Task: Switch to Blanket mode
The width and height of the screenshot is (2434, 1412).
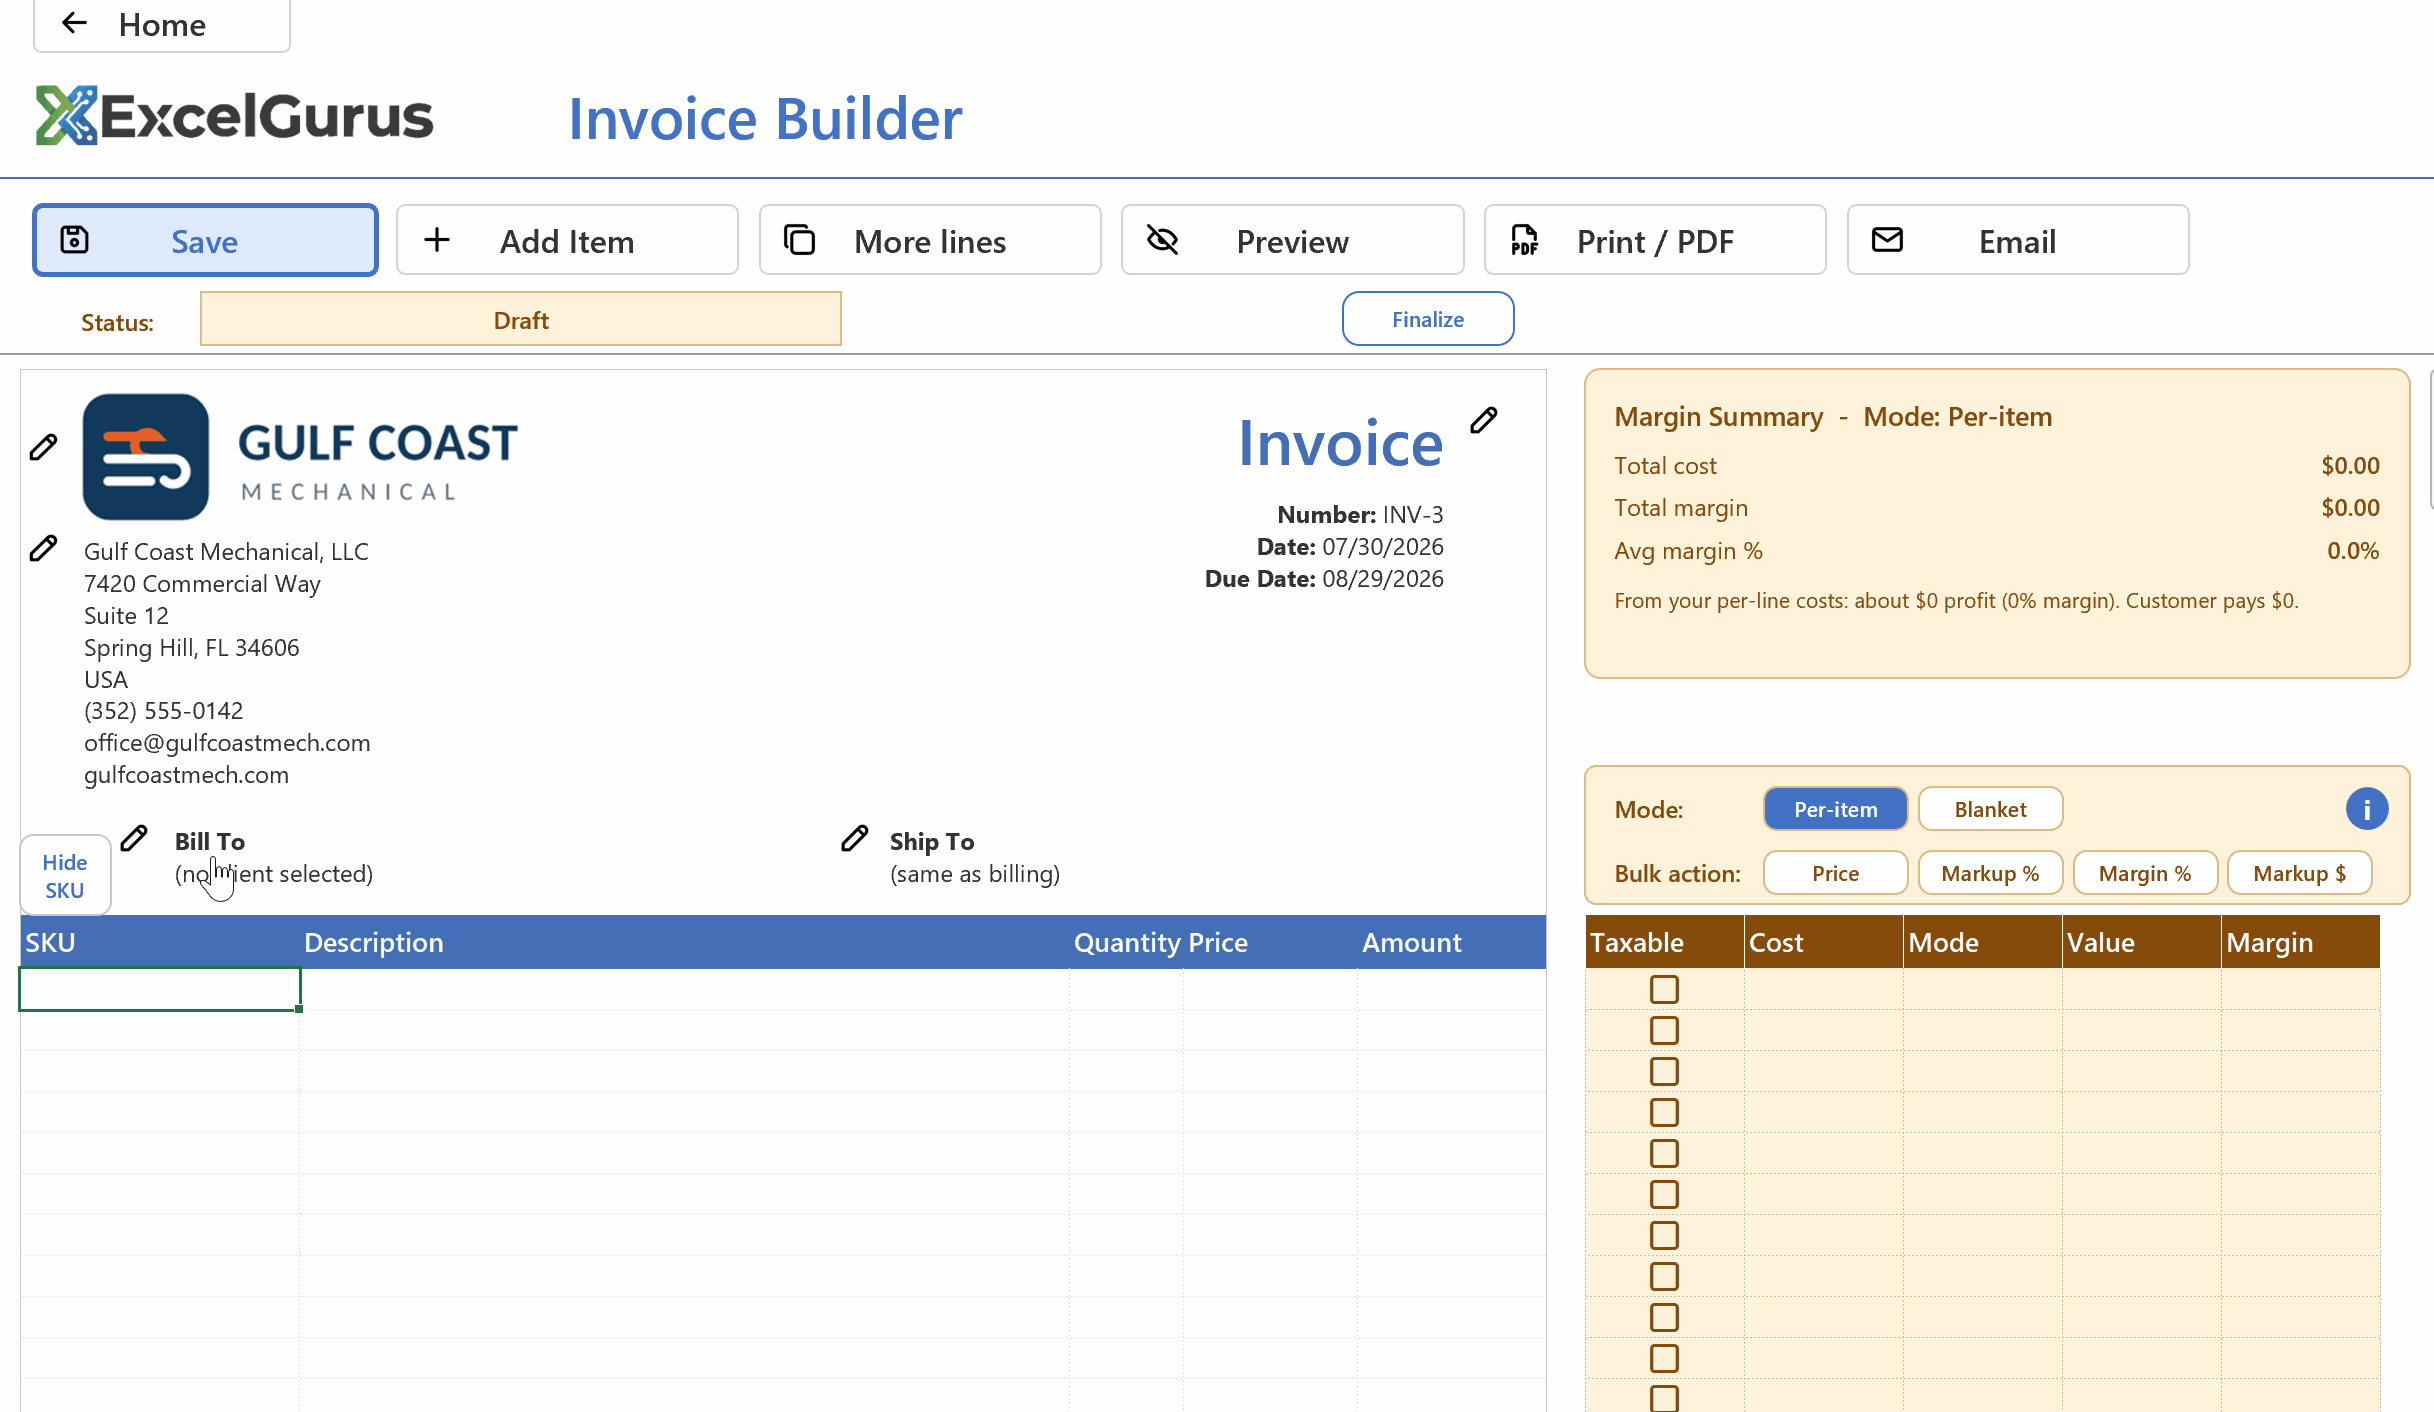Action: (1990, 809)
